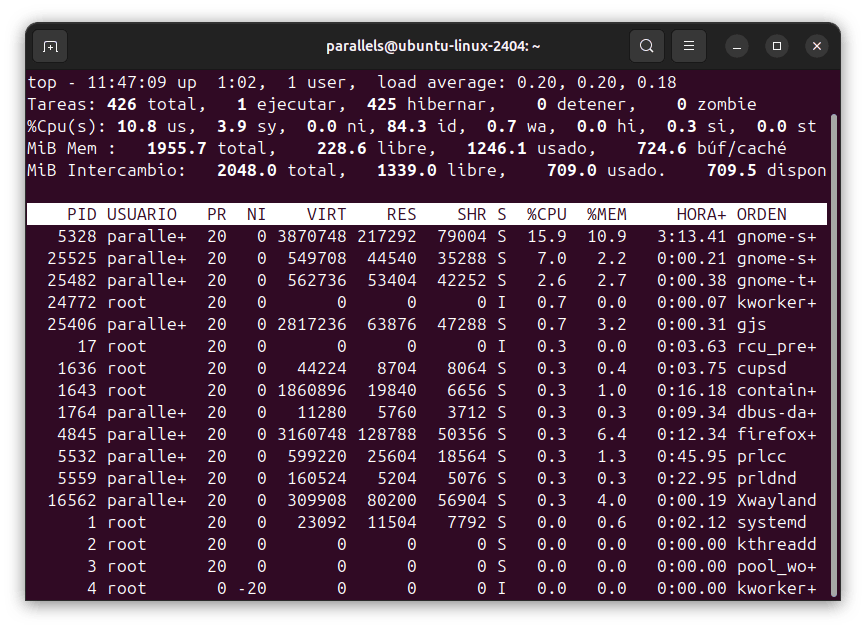Click the terminal vertical scrollbar

pos(834,353)
